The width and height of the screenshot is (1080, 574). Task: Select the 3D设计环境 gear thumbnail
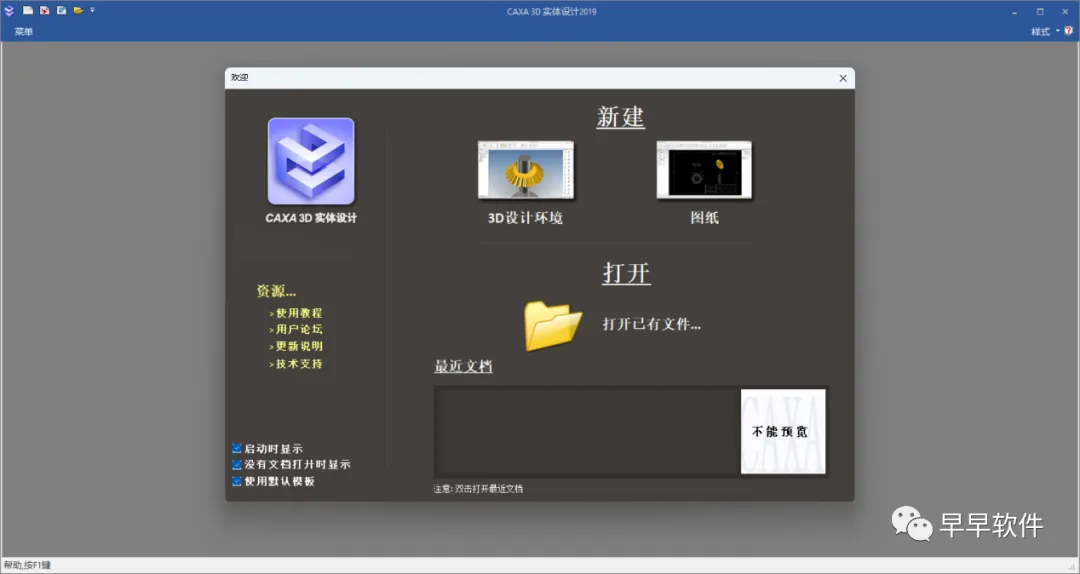[526, 170]
